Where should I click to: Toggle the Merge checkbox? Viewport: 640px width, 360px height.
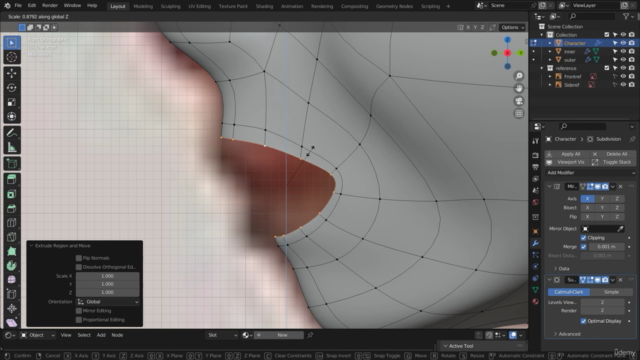[x=583, y=247]
